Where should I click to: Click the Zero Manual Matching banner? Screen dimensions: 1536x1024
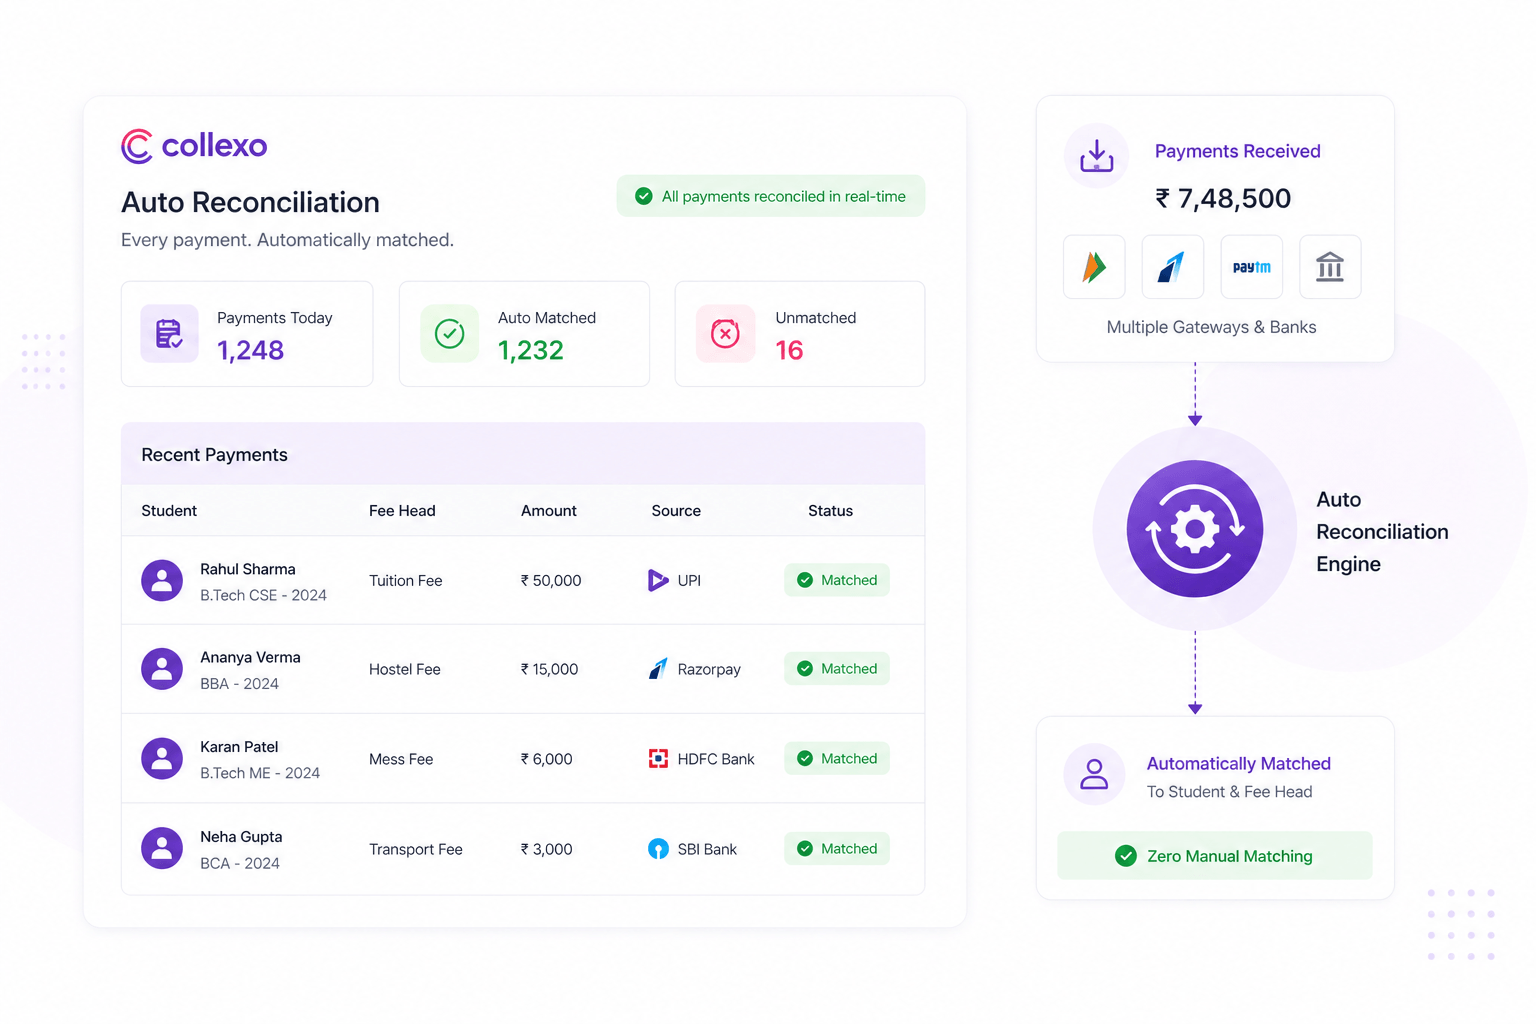(x=1214, y=856)
